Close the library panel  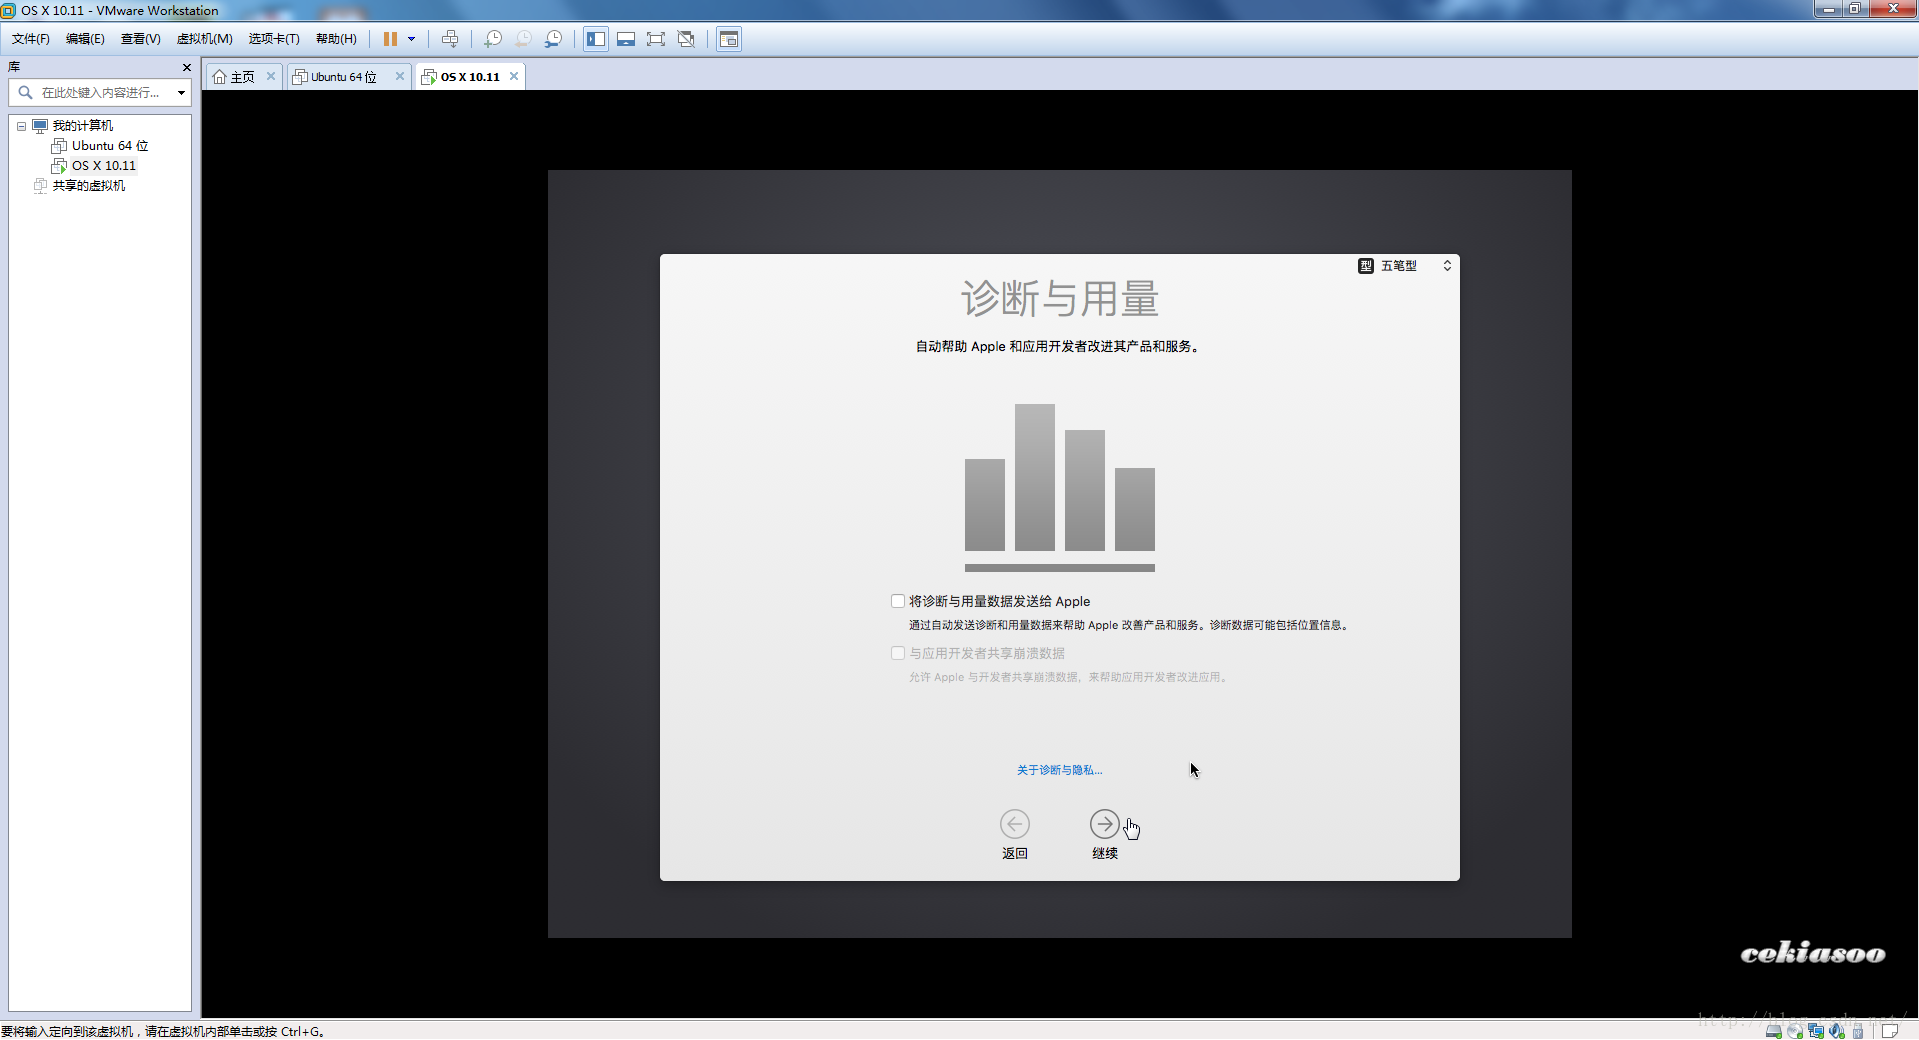point(186,67)
